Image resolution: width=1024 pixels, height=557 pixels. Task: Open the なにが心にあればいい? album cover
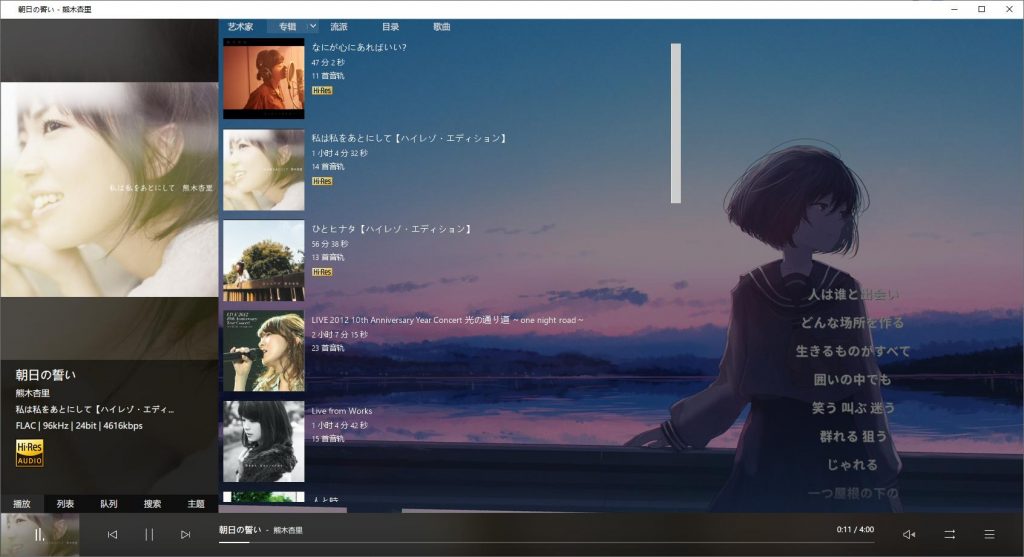[x=264, y=78]
